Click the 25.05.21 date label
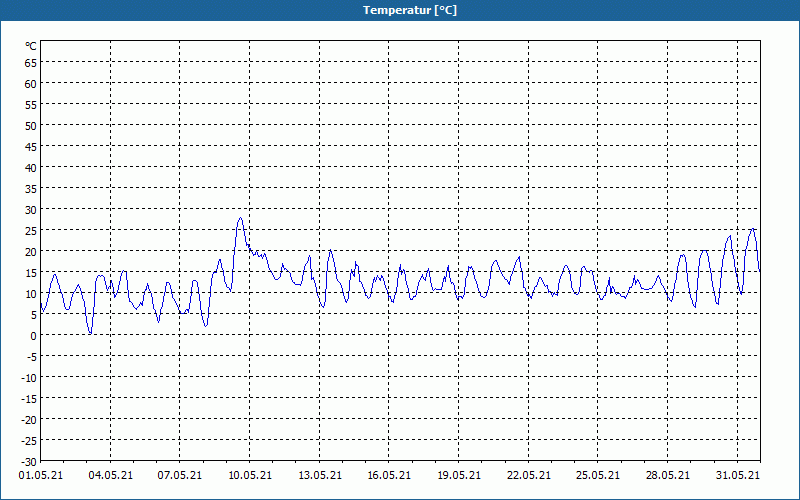 pyautogui.click(x=598, y=475)
